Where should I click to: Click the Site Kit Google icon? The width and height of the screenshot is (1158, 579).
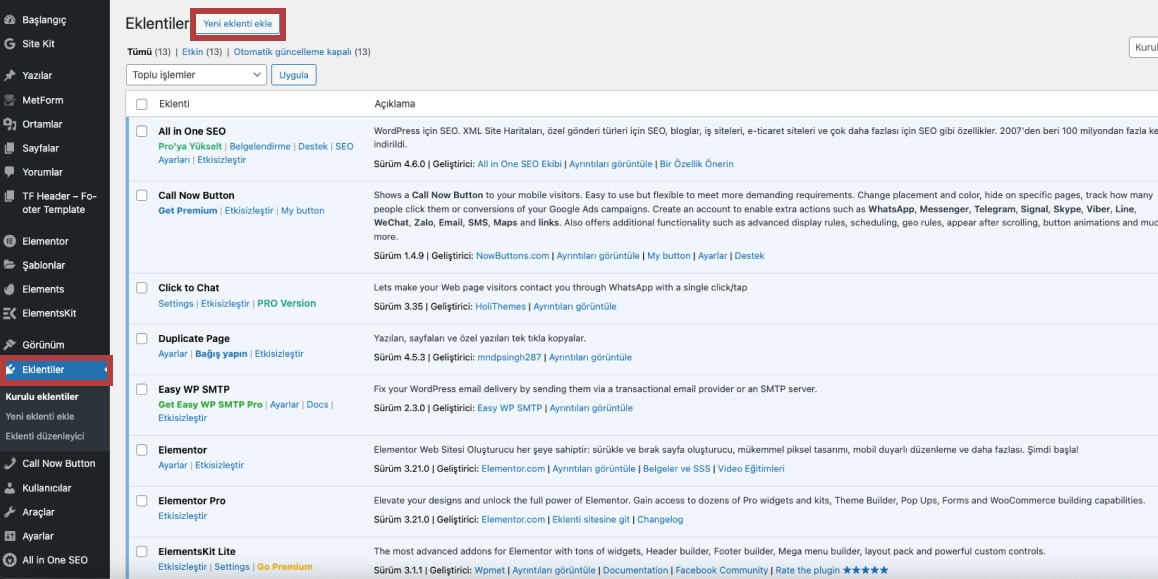(x=10, y=44)
